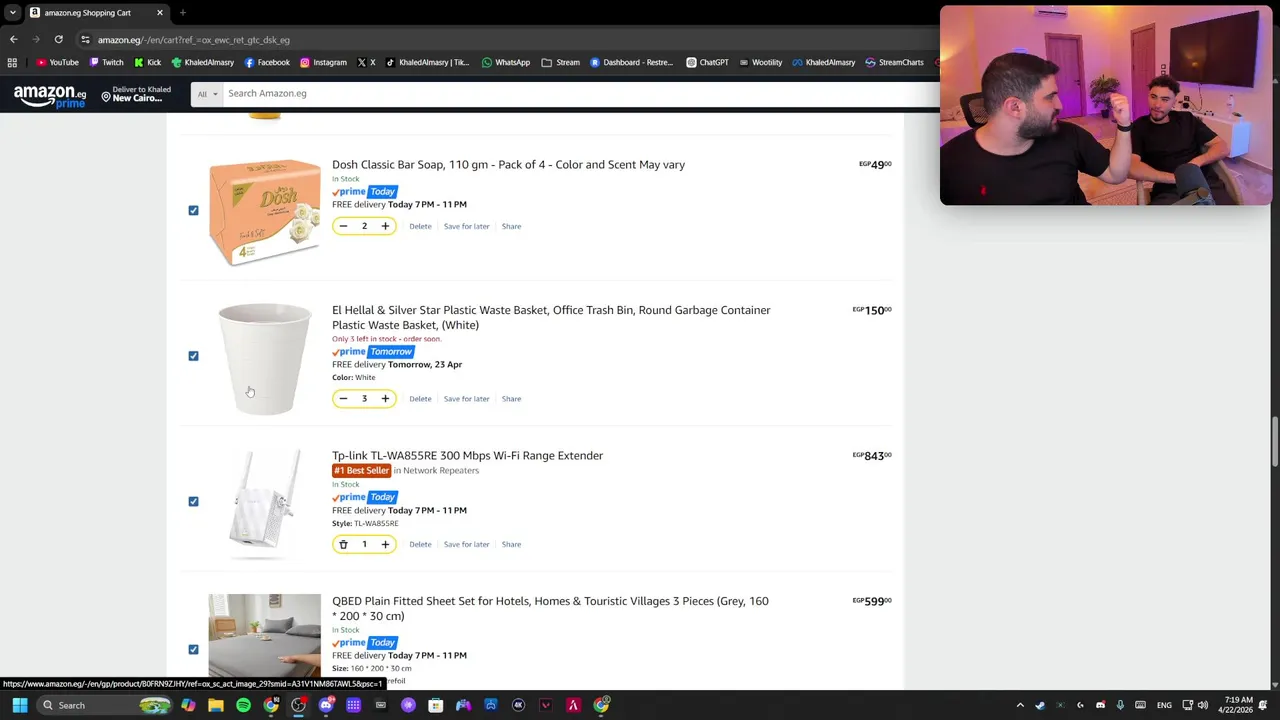Open the Instagram bookmark

(x=323, y=62)
